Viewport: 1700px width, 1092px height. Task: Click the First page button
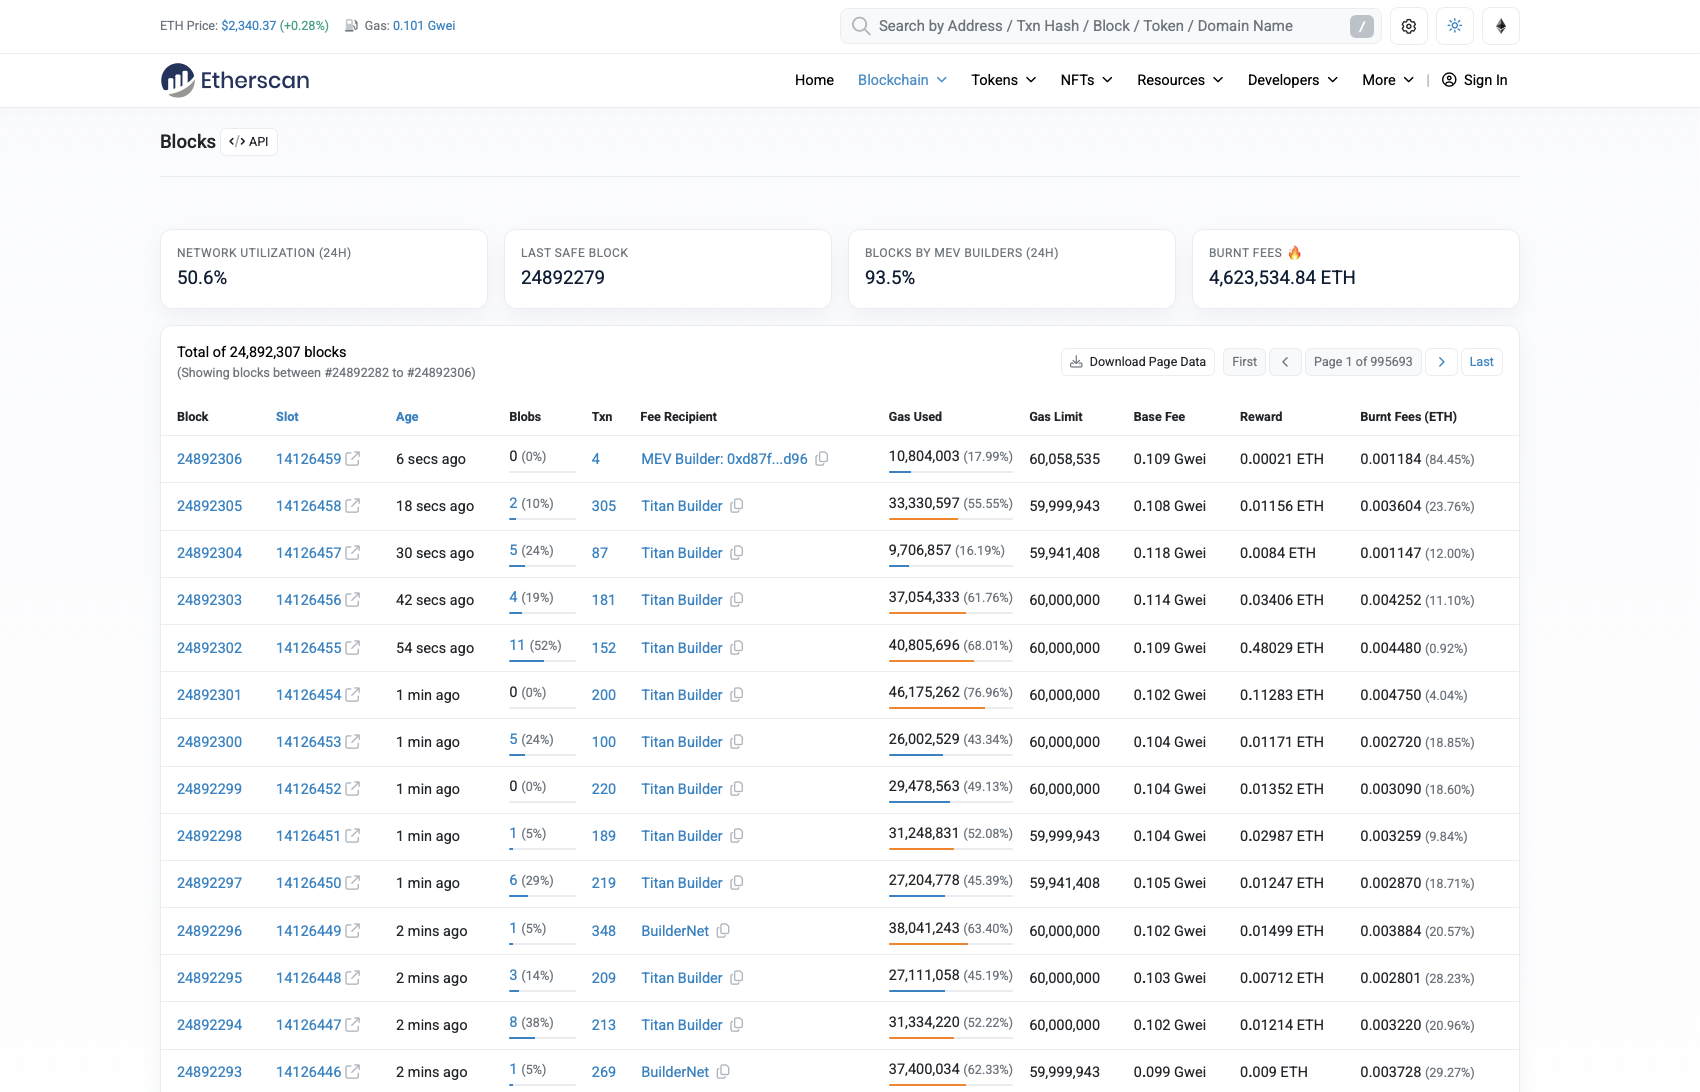1244,362
